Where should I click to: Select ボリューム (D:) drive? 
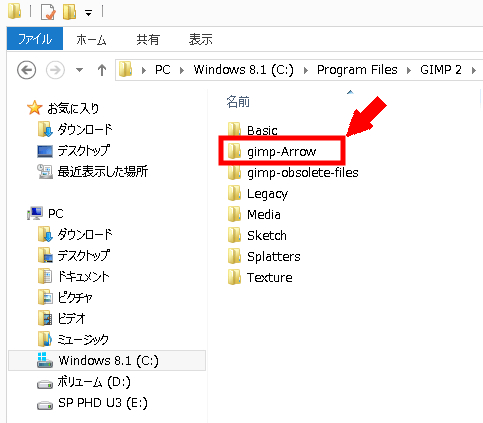(94, 382)
